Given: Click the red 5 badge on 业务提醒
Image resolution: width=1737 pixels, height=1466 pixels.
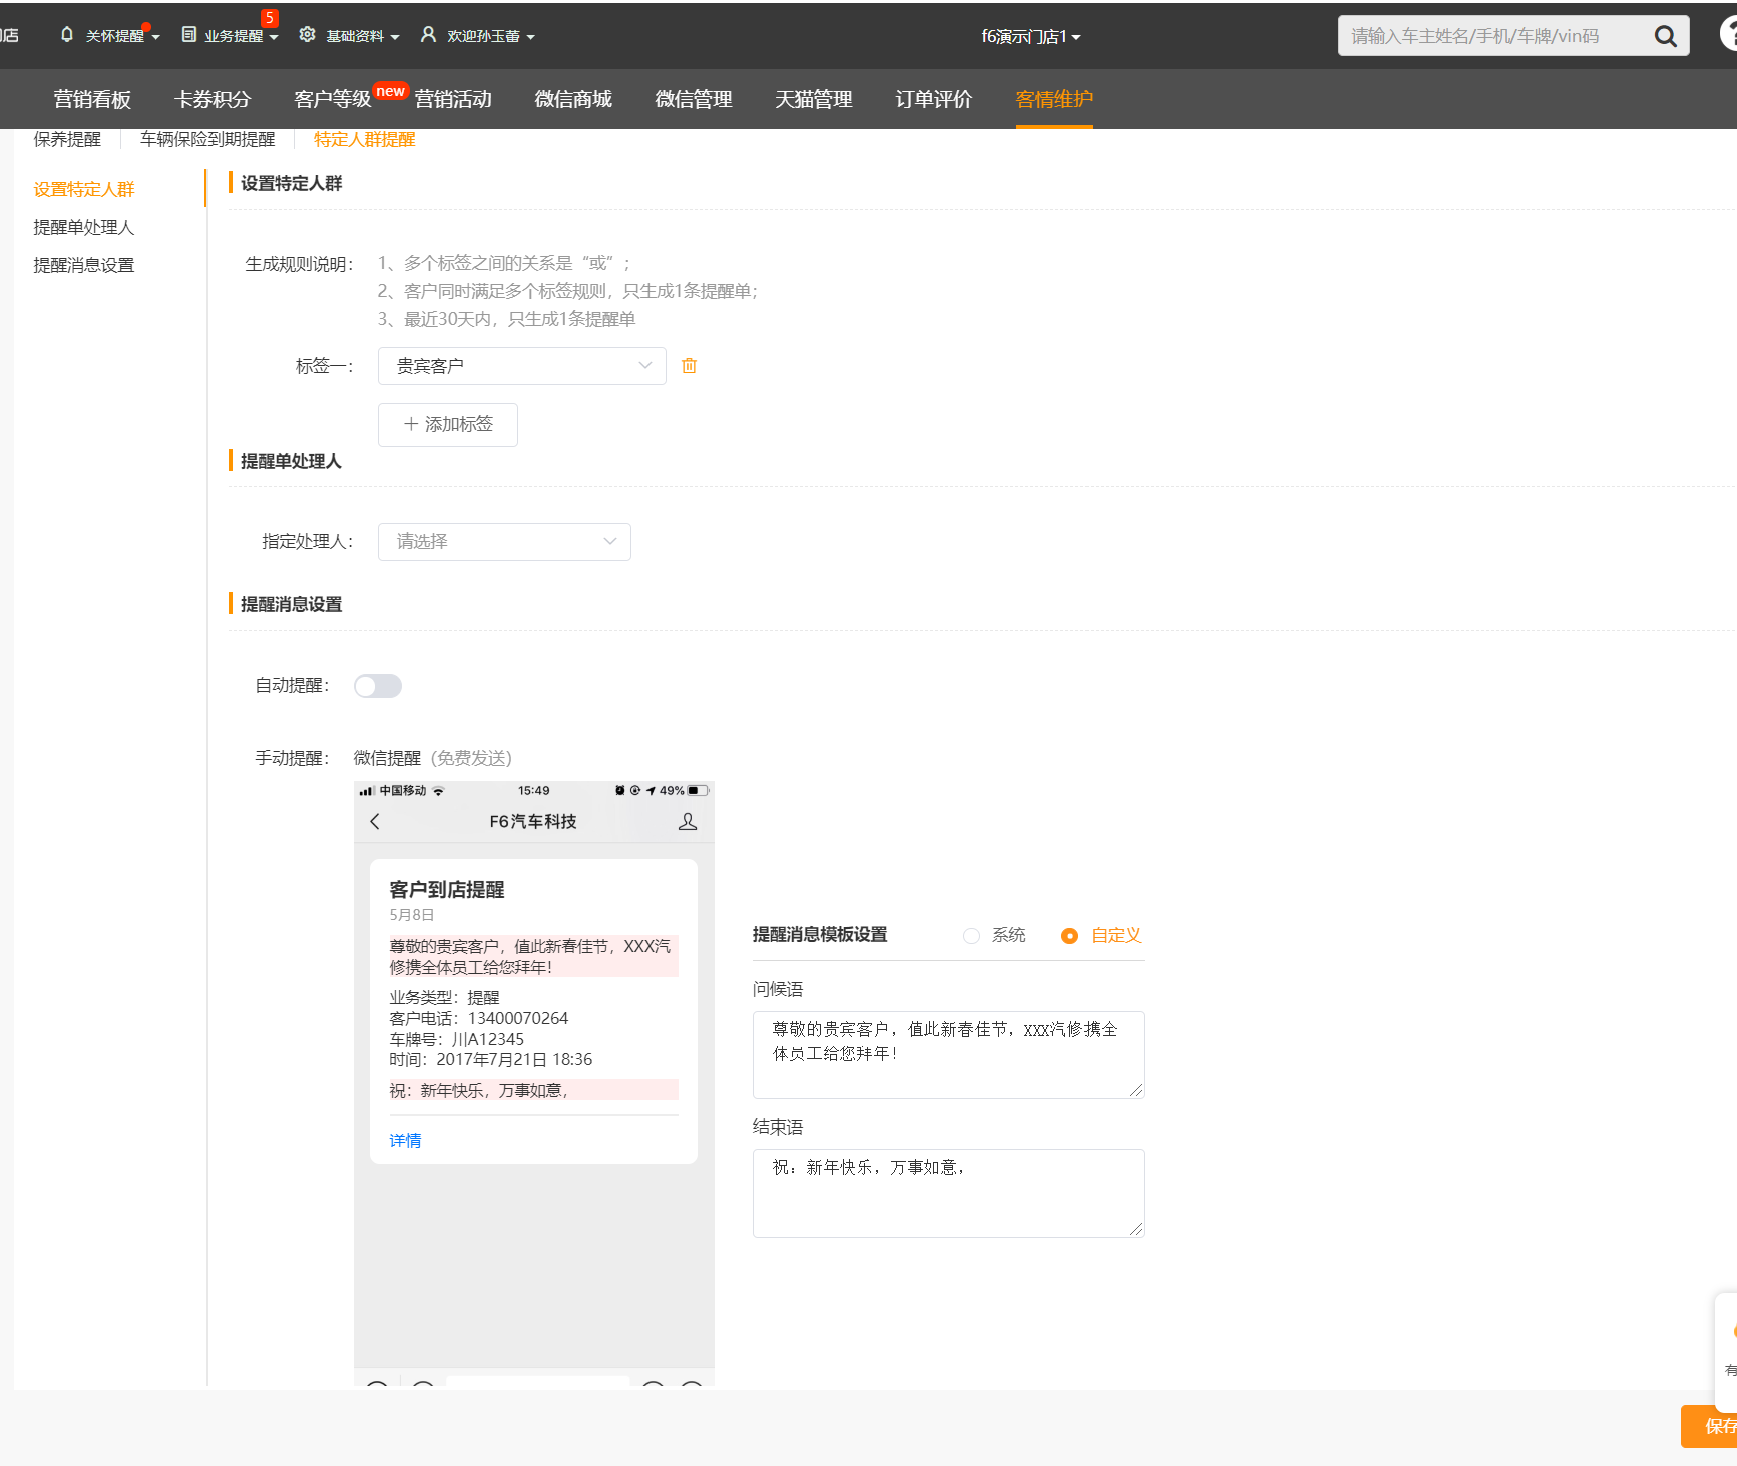Looking at the screenshot, I should [269, 18].
